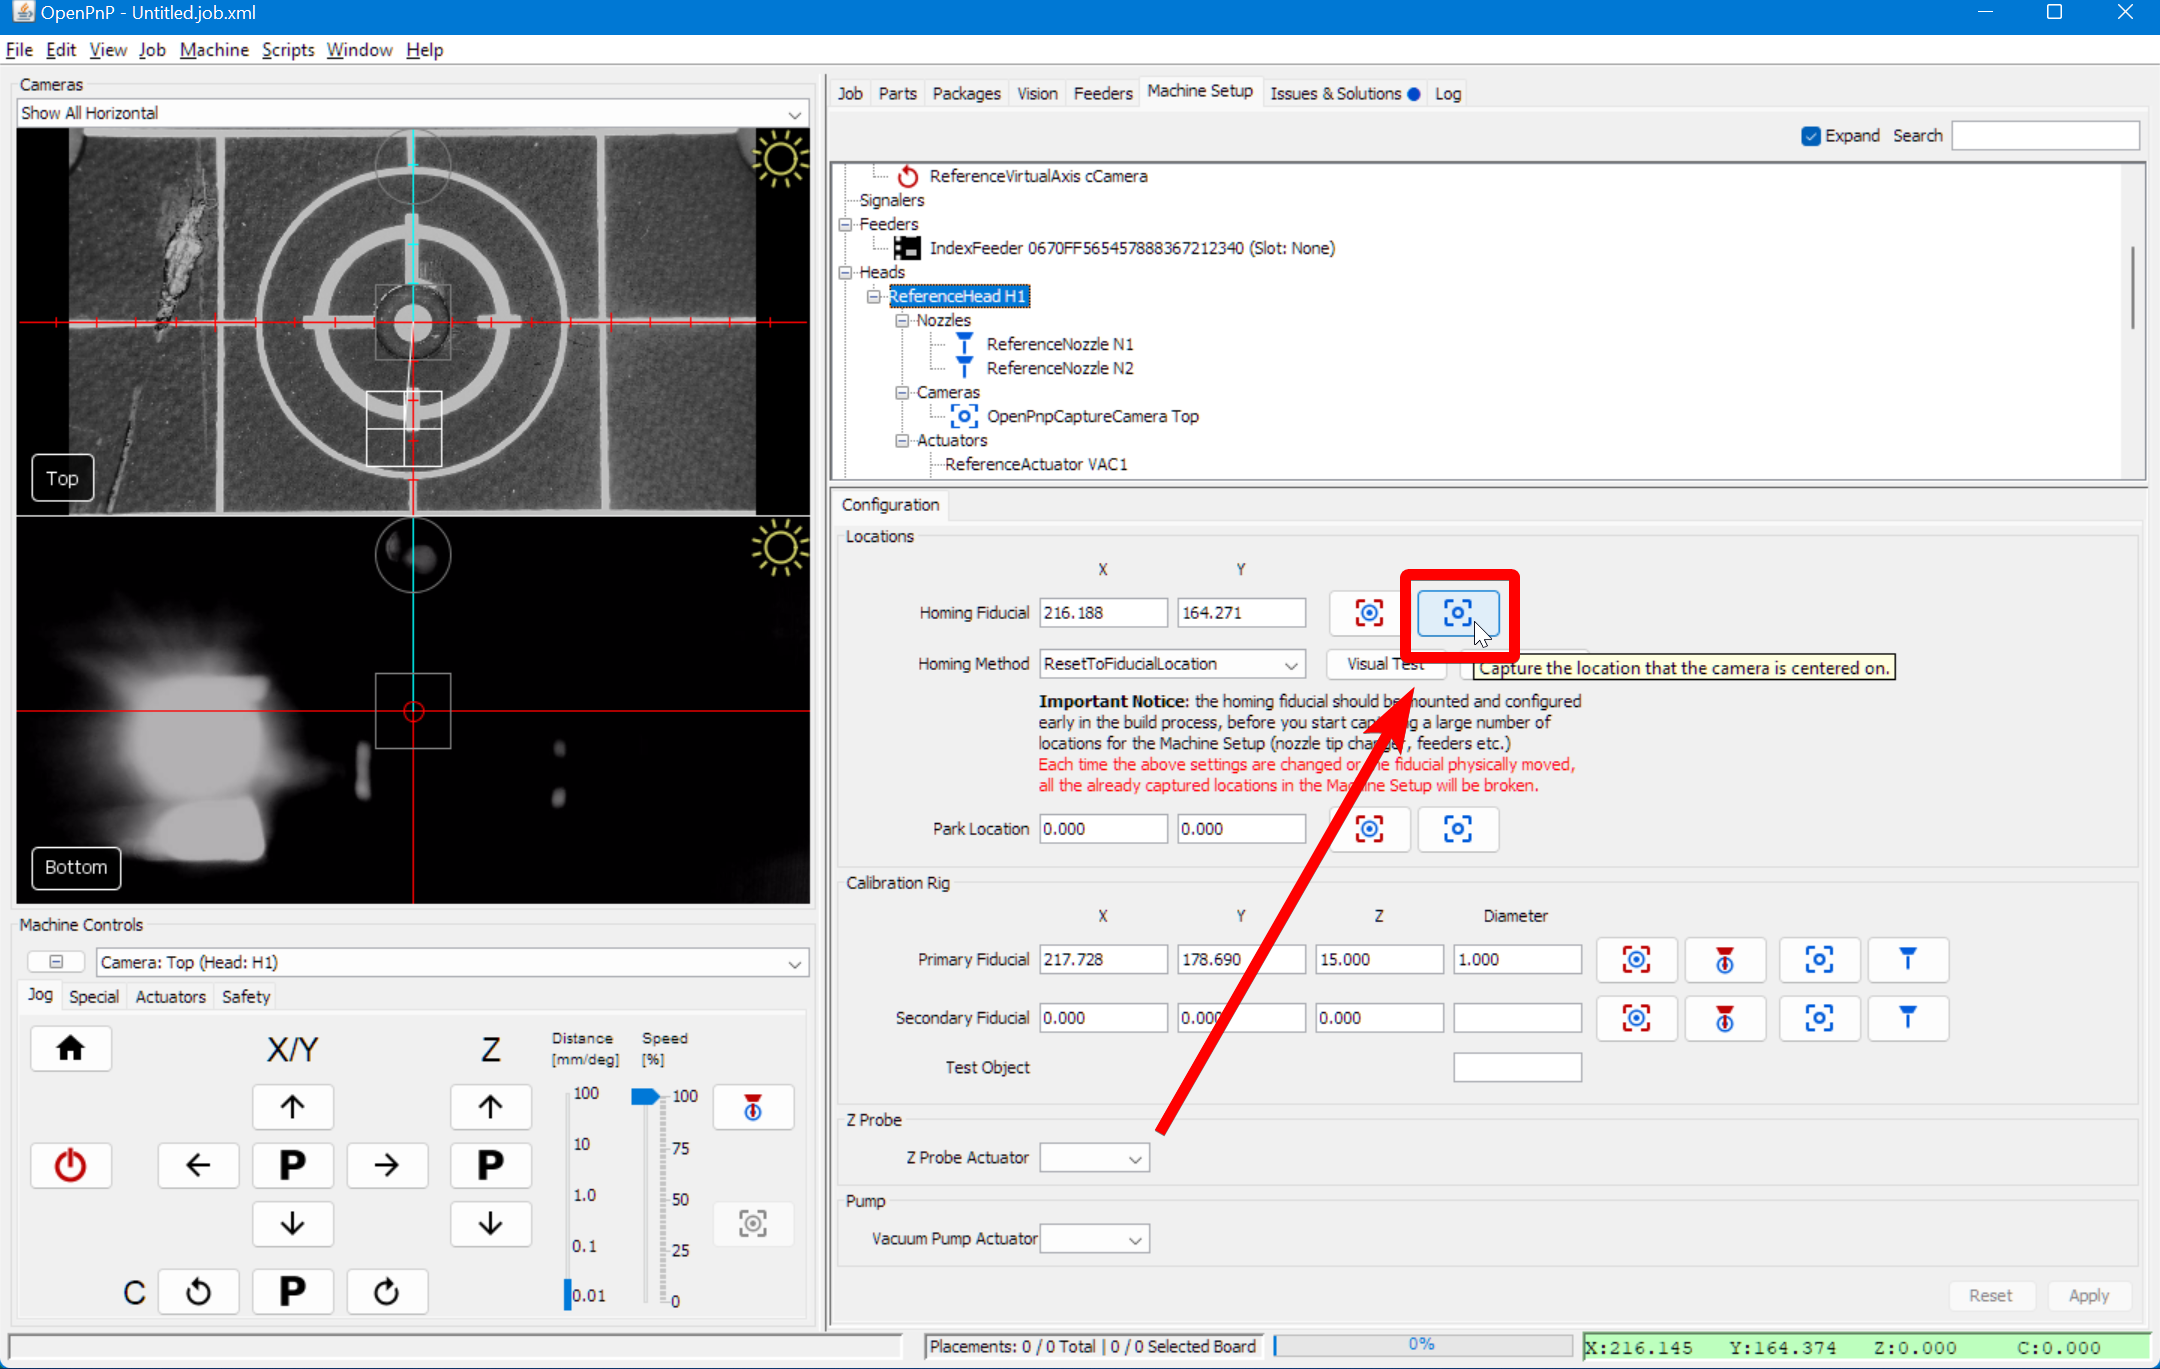Capture camera coordinates from the jog panel
Image resolution: width=2160 pixels, height=1369 pixels.
[752, 1223]
